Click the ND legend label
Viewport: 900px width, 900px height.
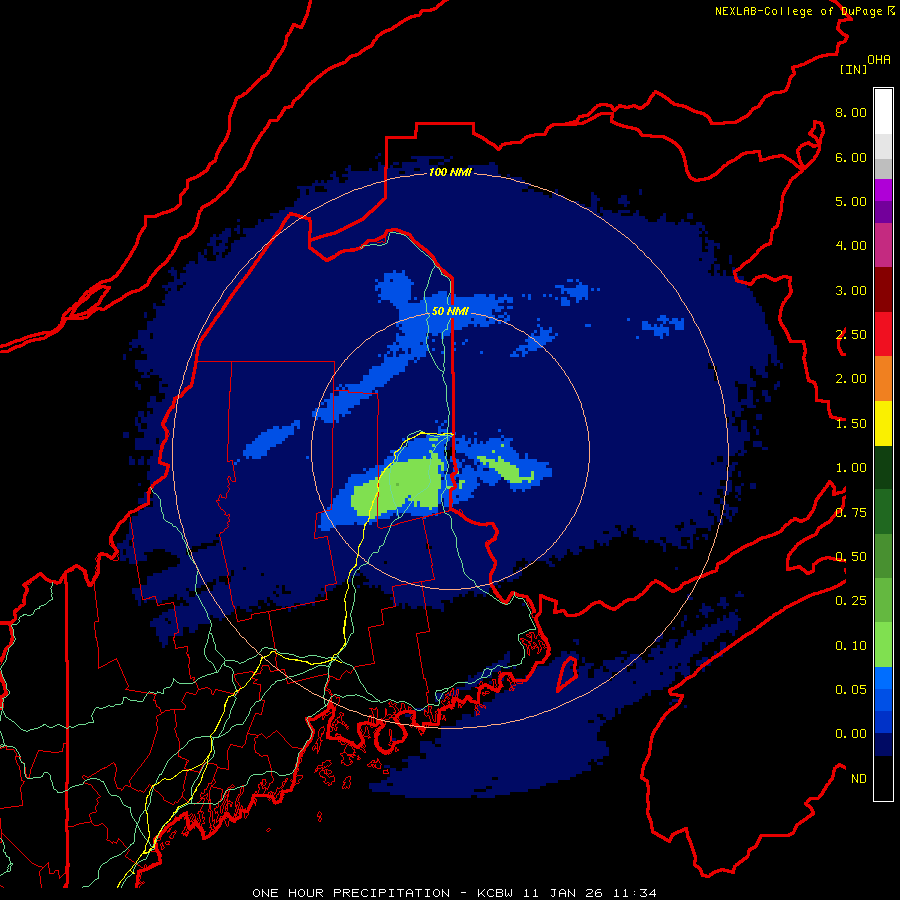coord(859,779)
